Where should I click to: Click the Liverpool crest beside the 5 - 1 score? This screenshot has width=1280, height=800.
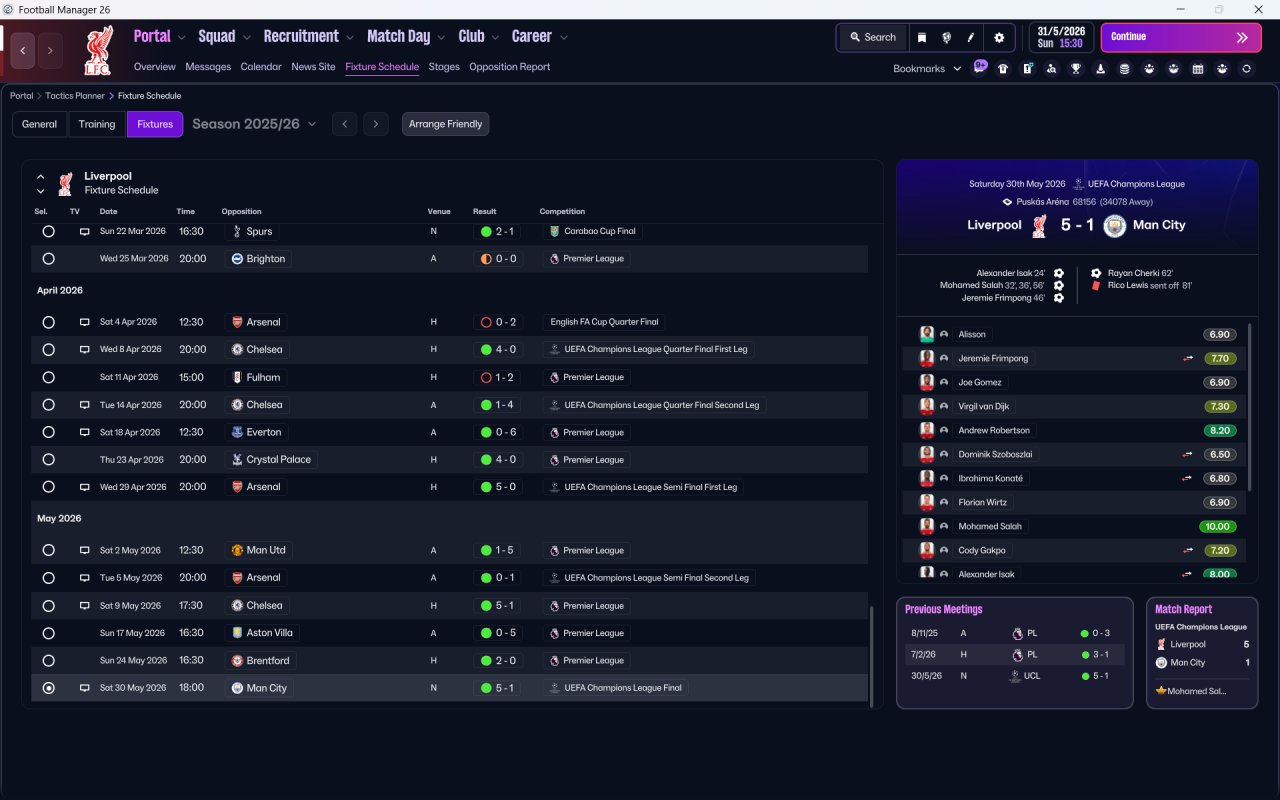tap(1040, 226)
